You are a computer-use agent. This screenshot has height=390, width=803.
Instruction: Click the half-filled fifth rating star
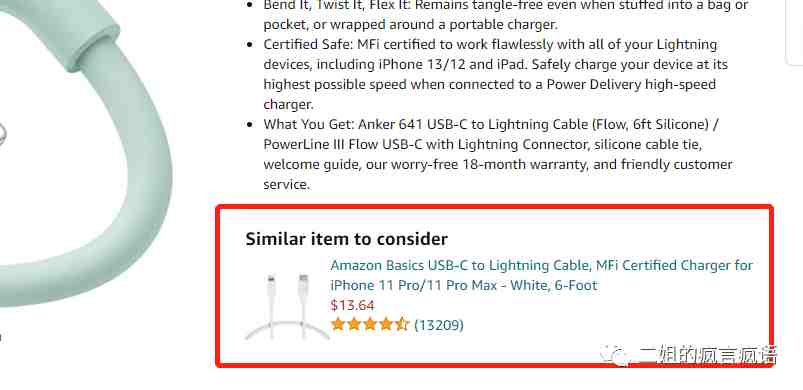pos(402,324)
